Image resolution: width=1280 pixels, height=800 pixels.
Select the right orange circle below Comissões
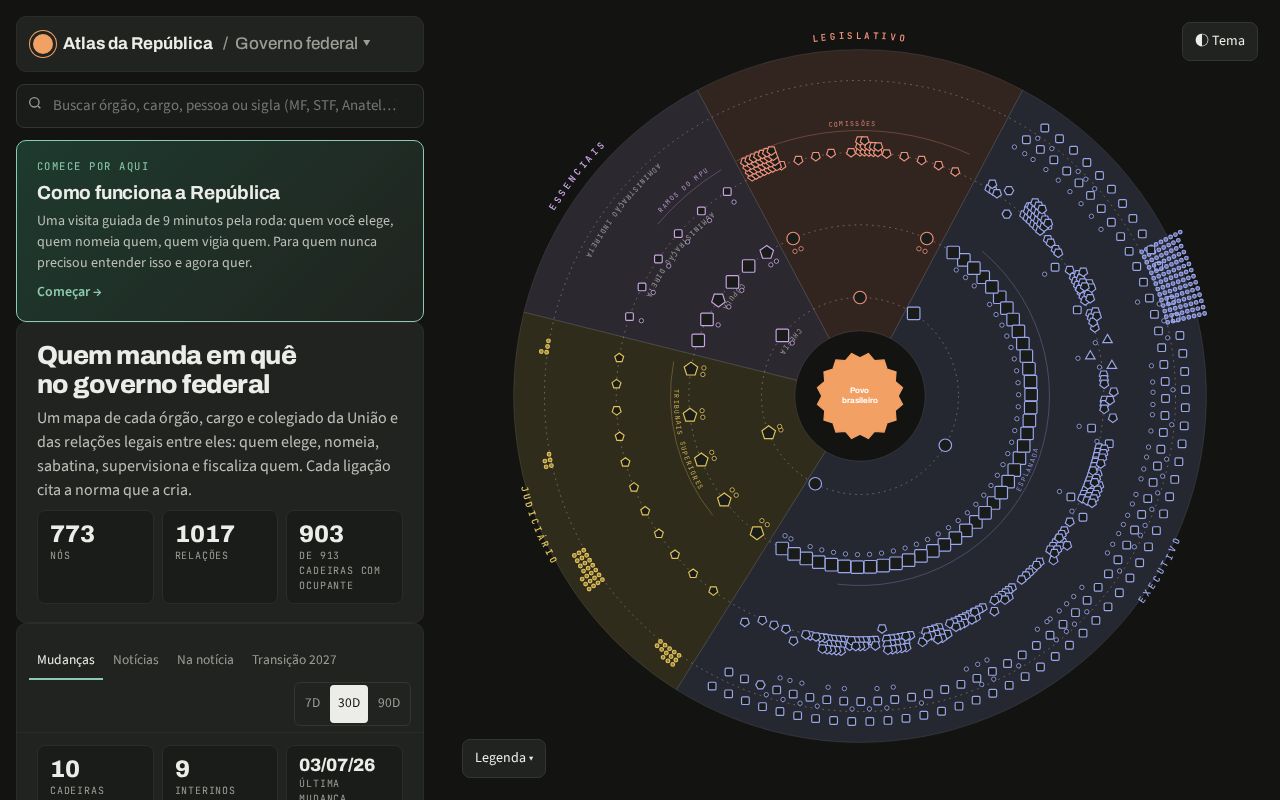[x=926, y=239]
